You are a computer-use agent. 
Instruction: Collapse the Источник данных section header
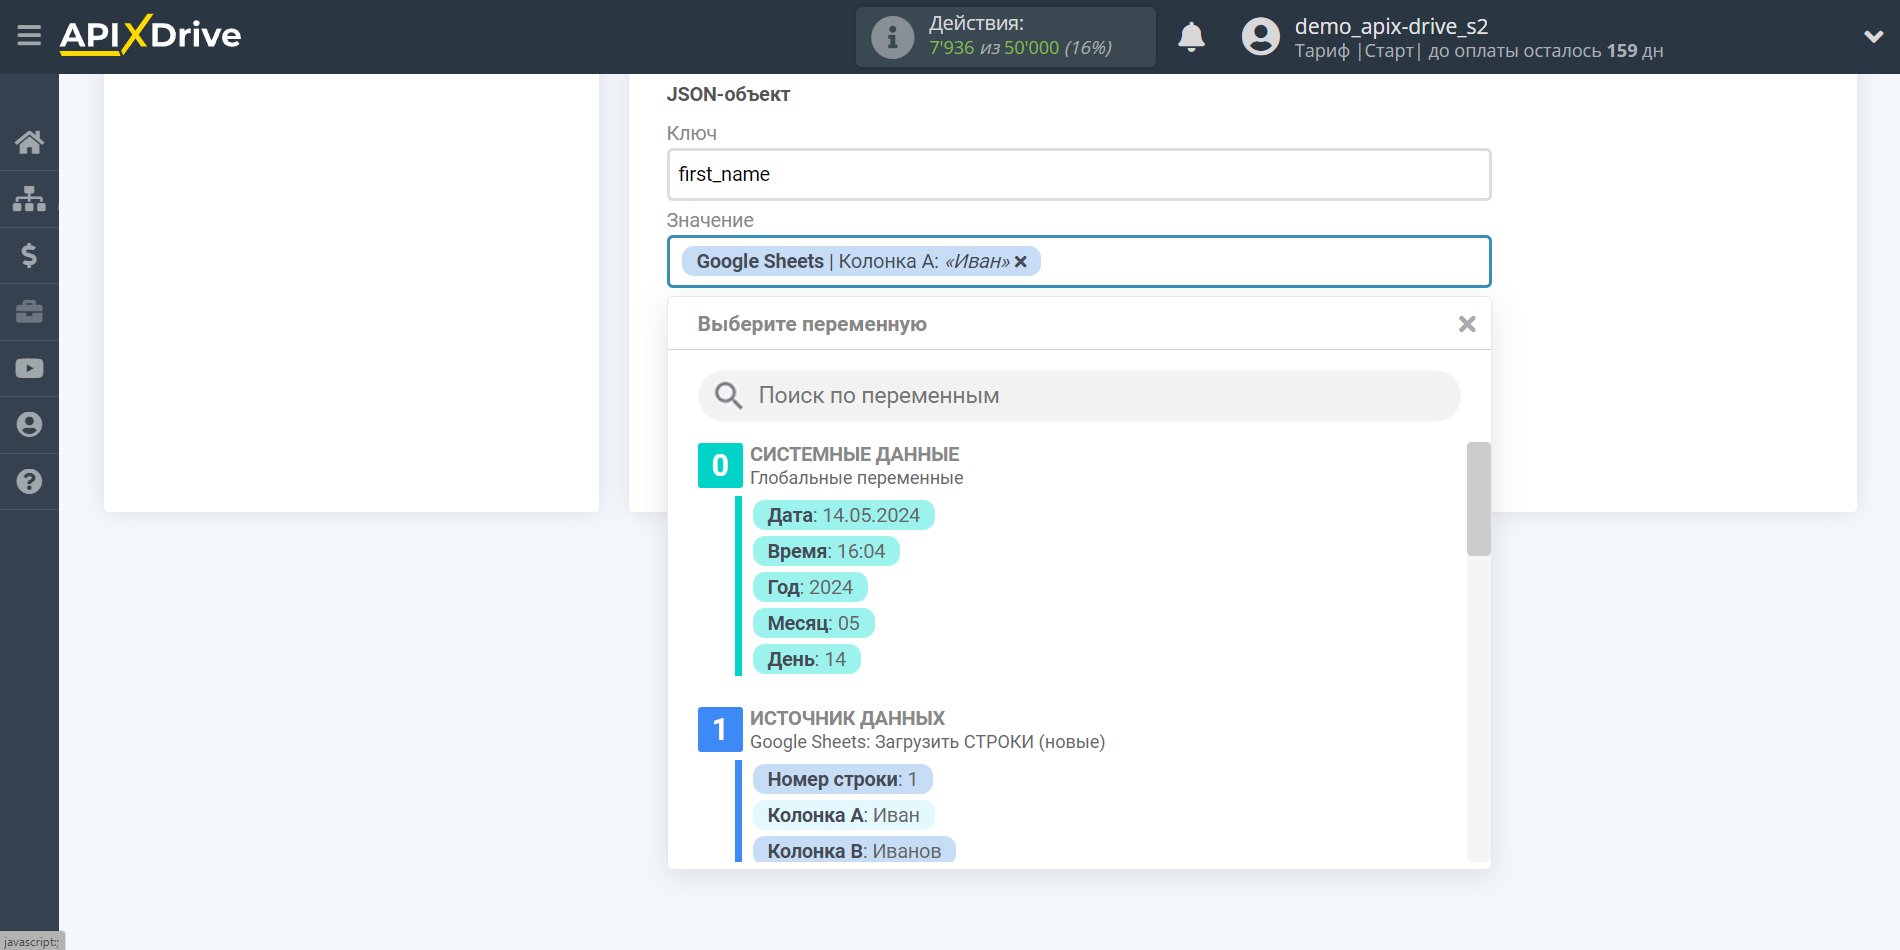coord(847,719)
